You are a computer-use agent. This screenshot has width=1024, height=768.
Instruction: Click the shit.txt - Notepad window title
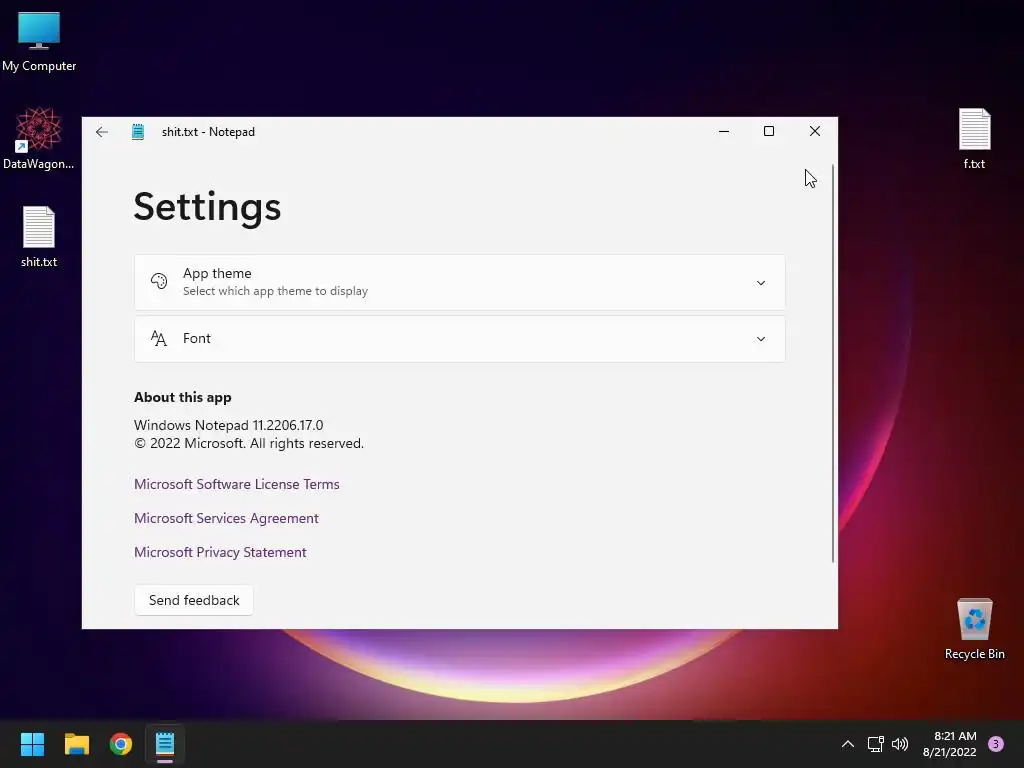[208, 132]
